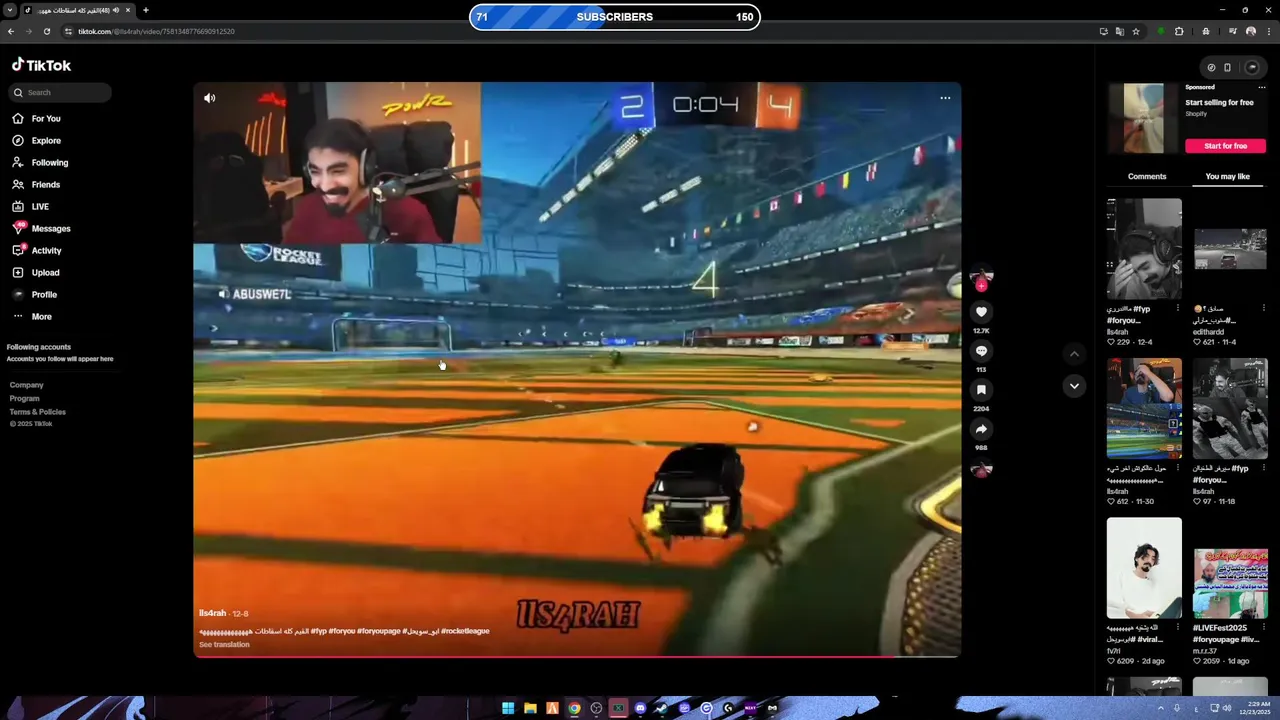Open the profile avatar in top-right pill

(1251, 67)
